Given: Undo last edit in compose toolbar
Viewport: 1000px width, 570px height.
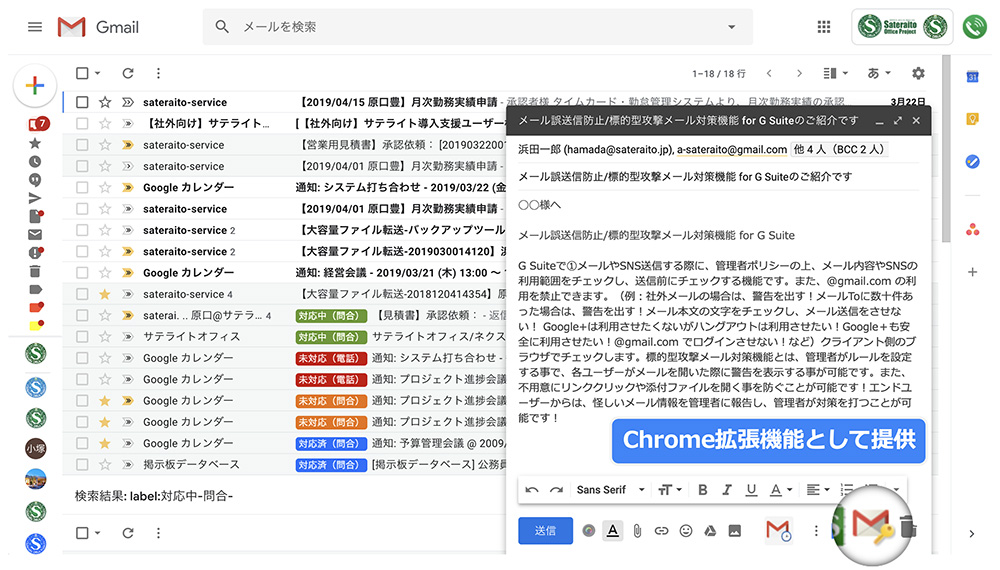Looking at the screenshot, I should pos(532,490).
